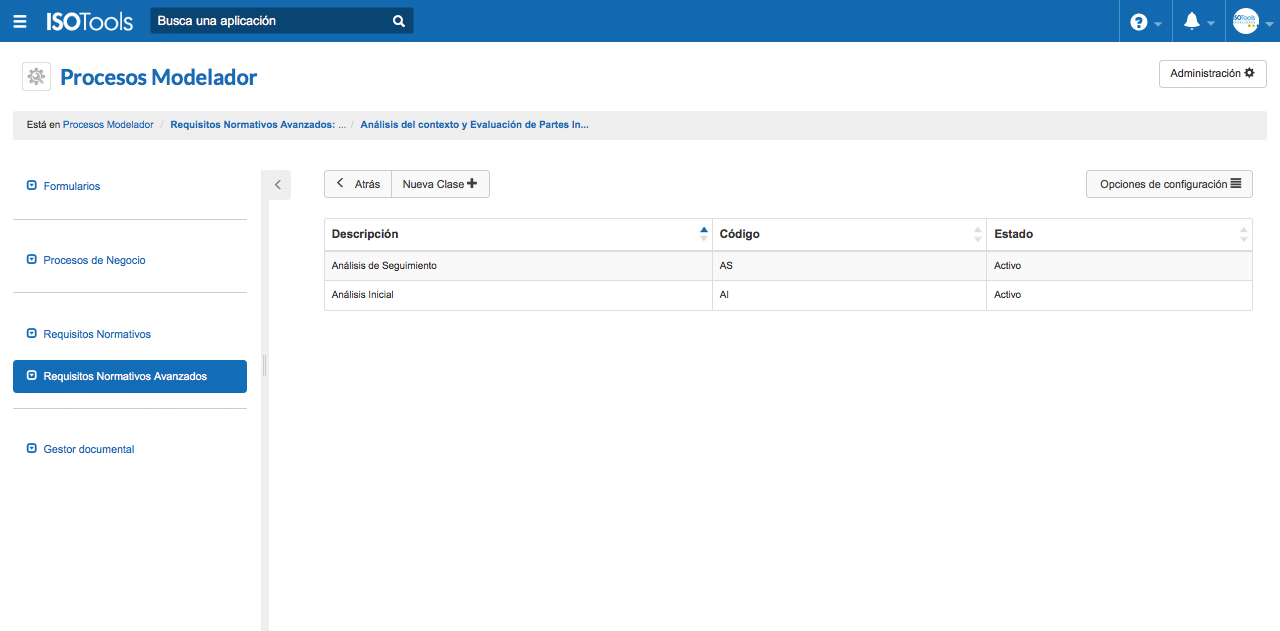Viewport: 1280px width, 631px height.
Task: Collapse the left sidebar panel chevron
Action: (277, 185)
